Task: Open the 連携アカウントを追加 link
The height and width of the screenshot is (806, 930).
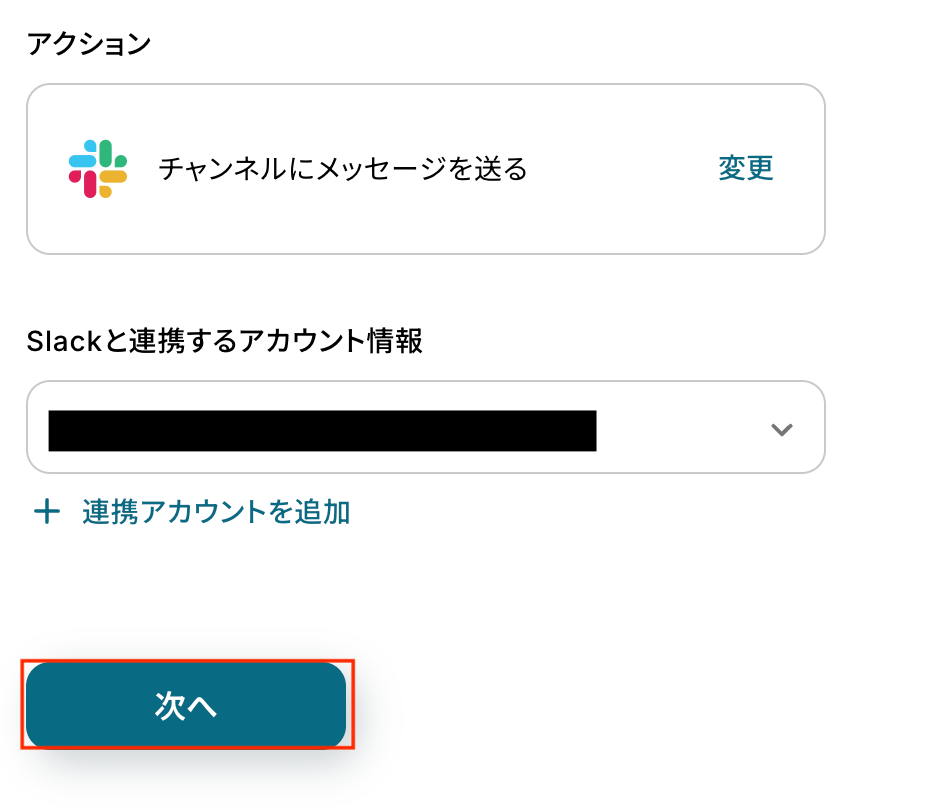Action: (x=216, y=513)
